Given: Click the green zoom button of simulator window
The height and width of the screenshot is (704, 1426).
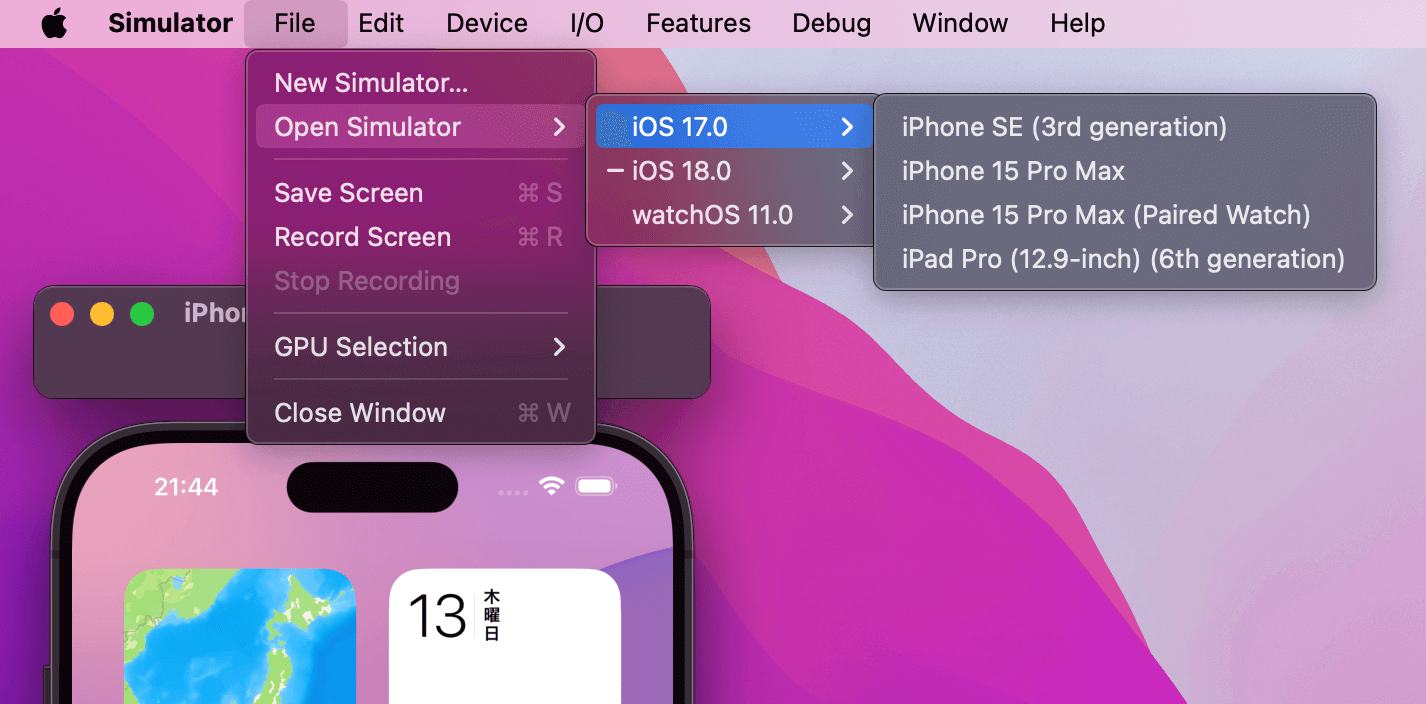Looking at the screenshot, I should point(142,314).
